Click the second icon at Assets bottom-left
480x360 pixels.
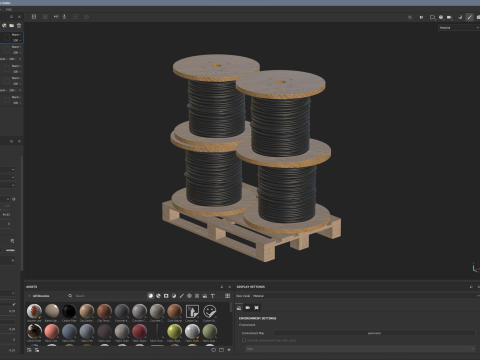pyautogui.click(x=37, y=350)
